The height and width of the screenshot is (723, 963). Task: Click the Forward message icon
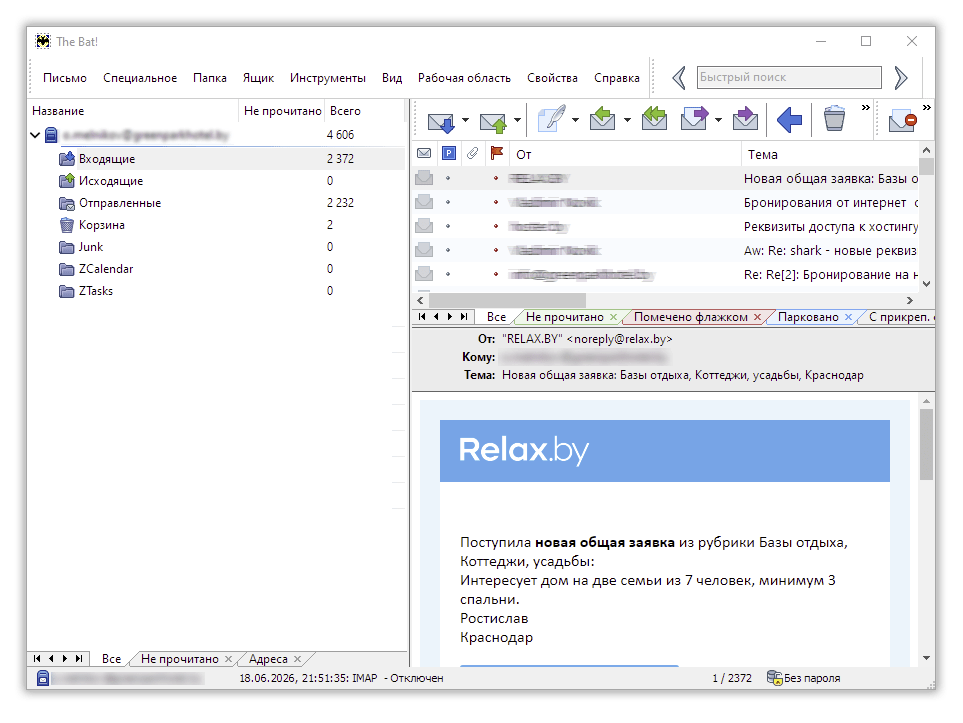point(695,119)
